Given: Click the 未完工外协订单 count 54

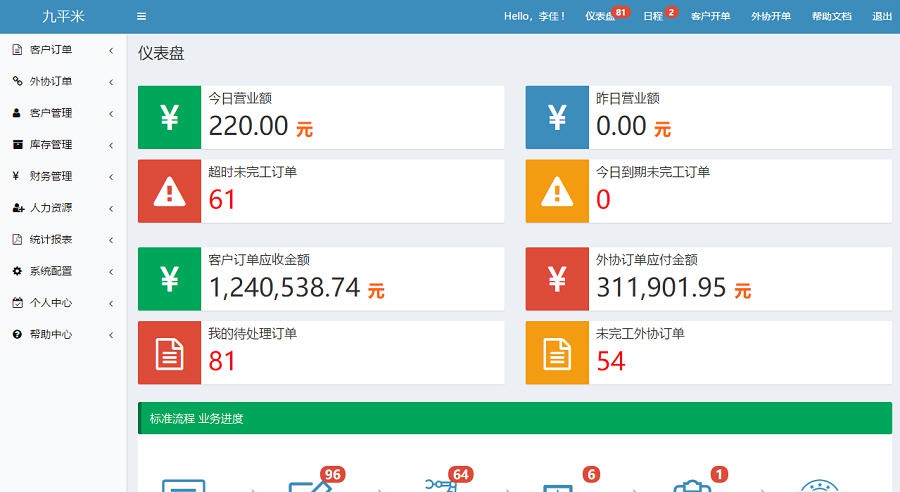Looking at the screenshot, I should tap(611, 361).
